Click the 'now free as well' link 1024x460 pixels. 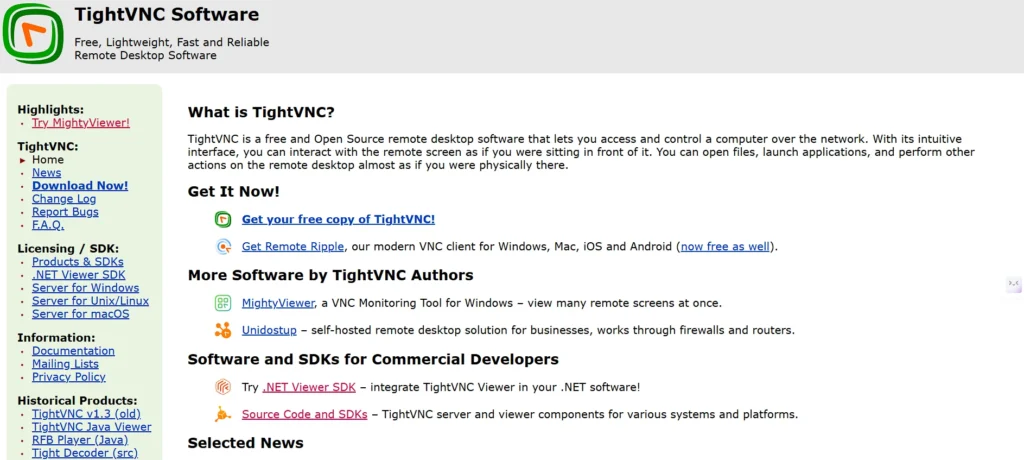(x=726, y=247)
